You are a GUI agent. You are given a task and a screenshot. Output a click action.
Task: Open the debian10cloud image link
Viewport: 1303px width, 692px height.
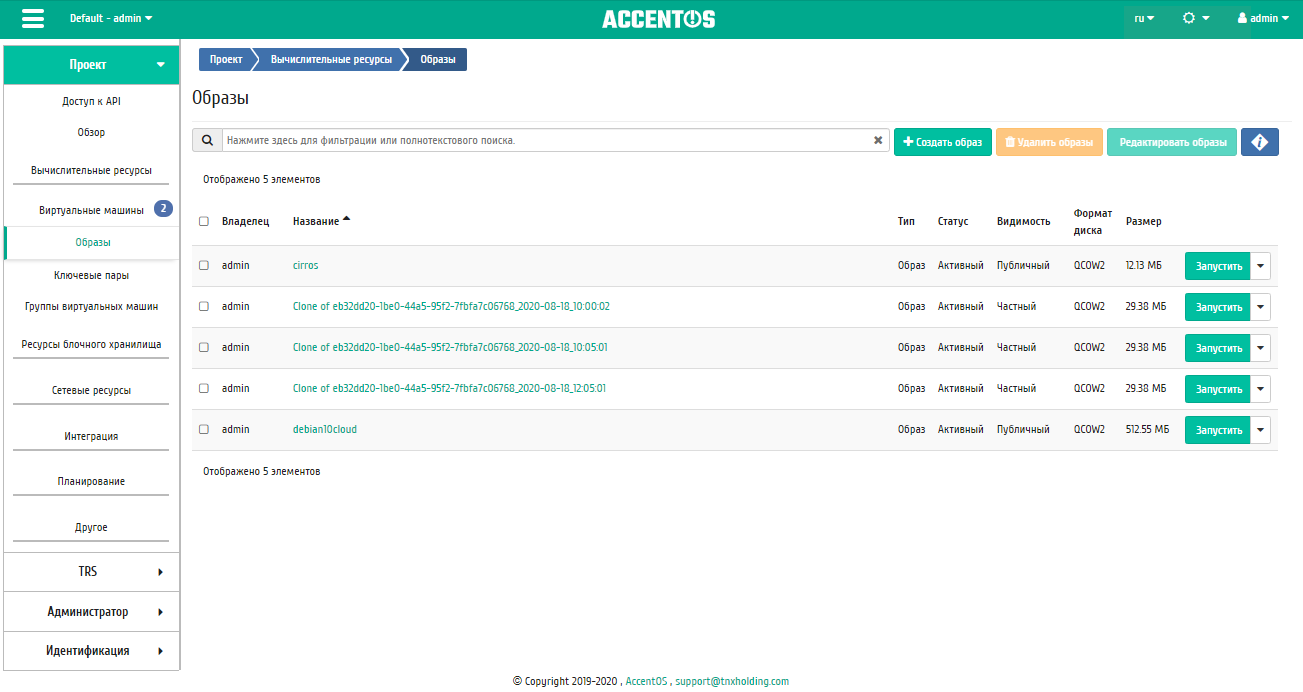coord(325,429)
